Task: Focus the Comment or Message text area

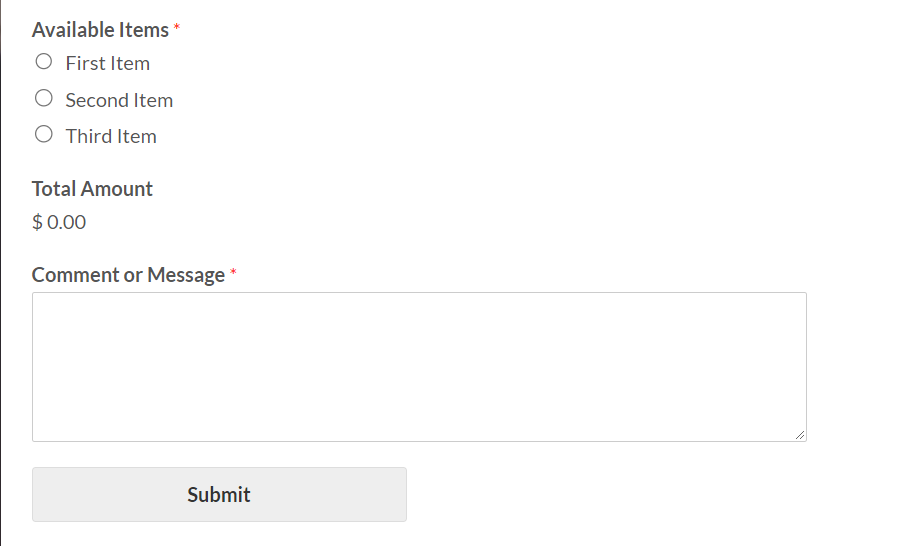Action: click(x=419, y=366)
